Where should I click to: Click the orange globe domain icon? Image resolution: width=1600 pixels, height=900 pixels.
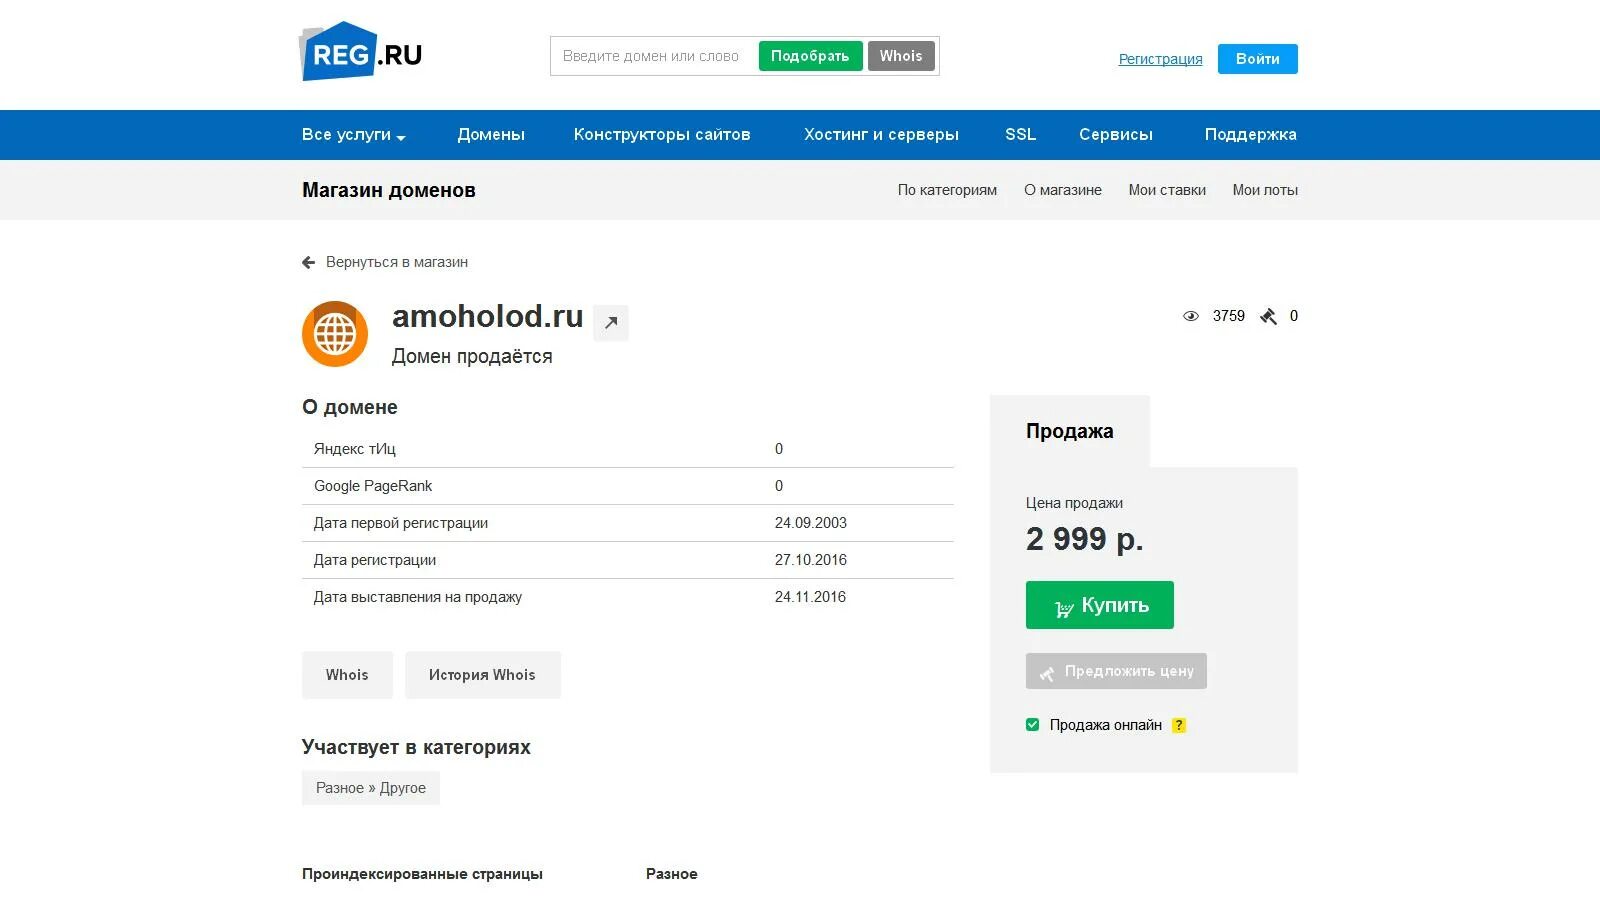coord(335,334)
